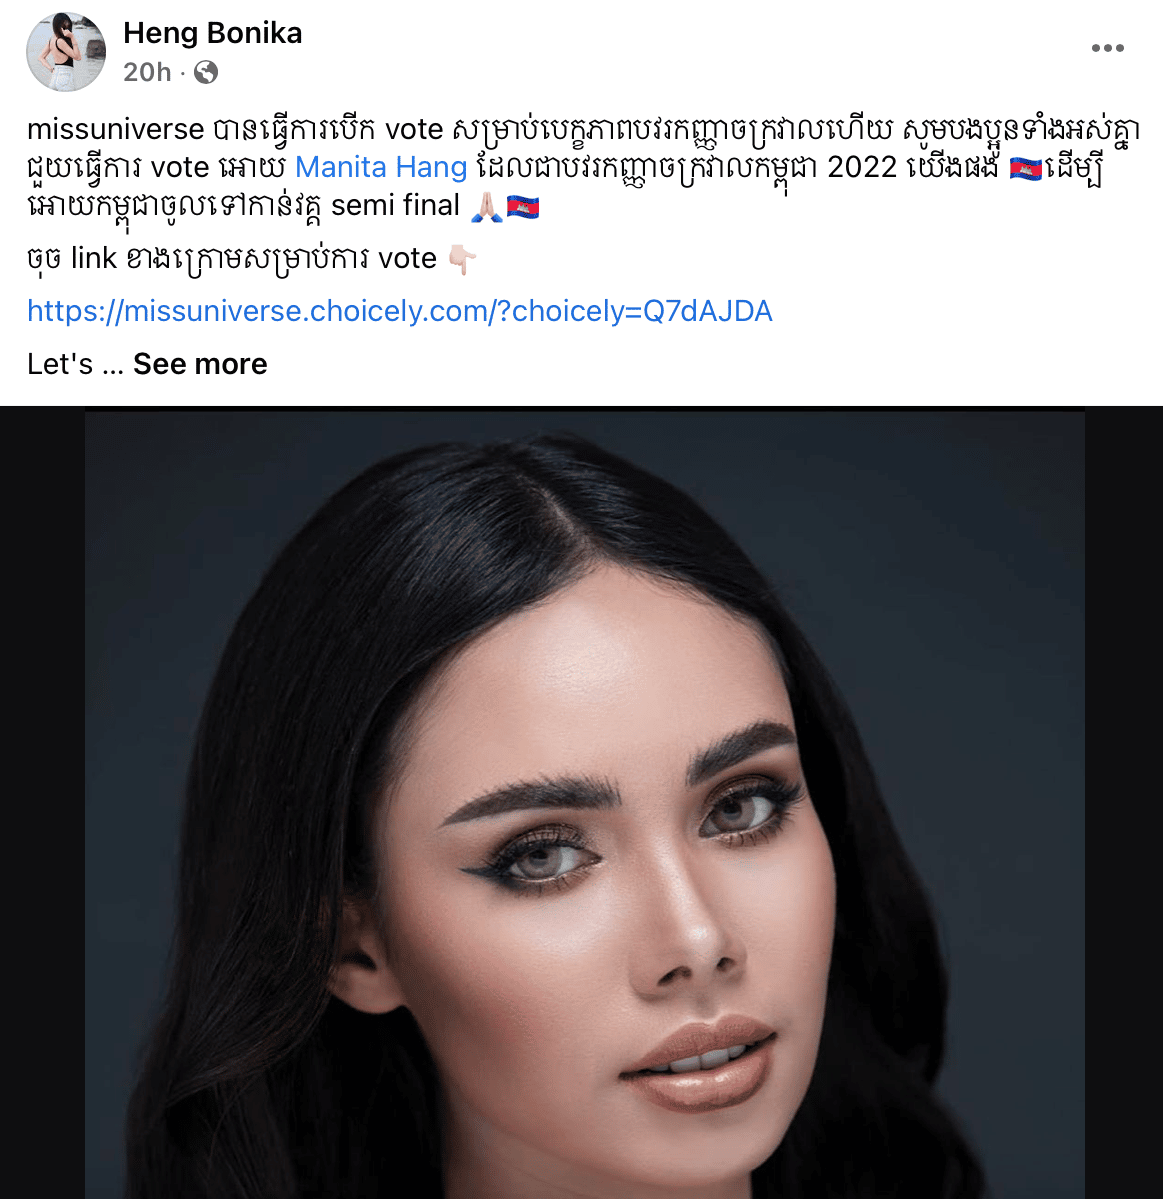Click the dark left margin beside photo
This screenshot has height=1199, width=1163.
[x=42, y=803]
